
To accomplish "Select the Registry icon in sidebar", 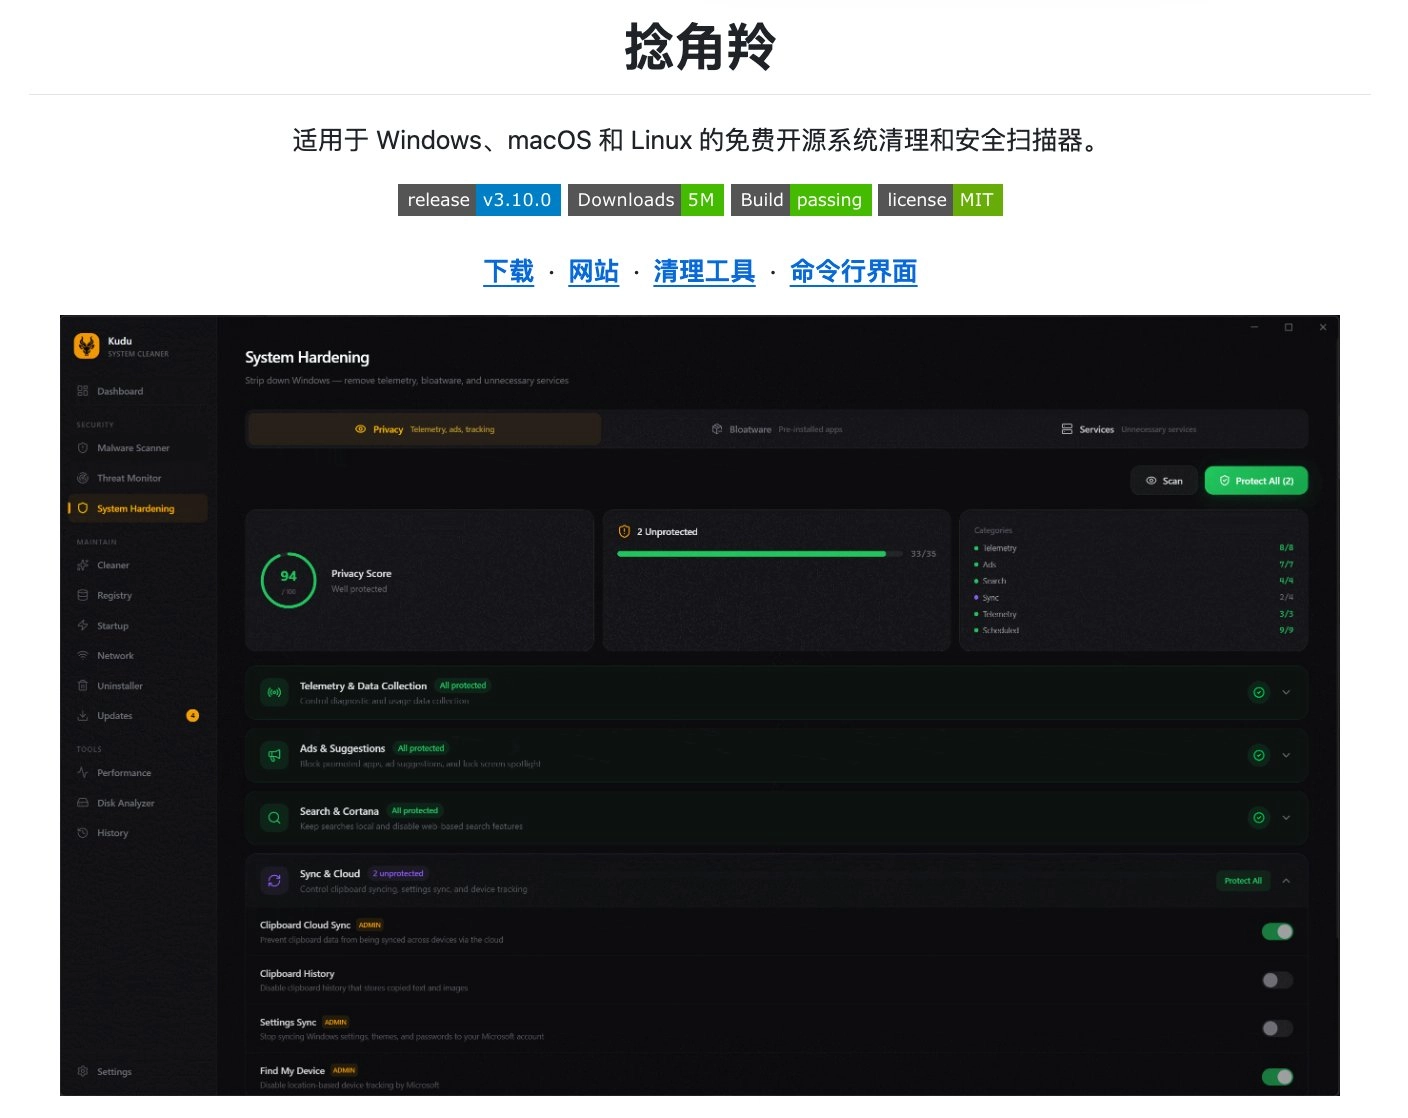I will (83, 595).
